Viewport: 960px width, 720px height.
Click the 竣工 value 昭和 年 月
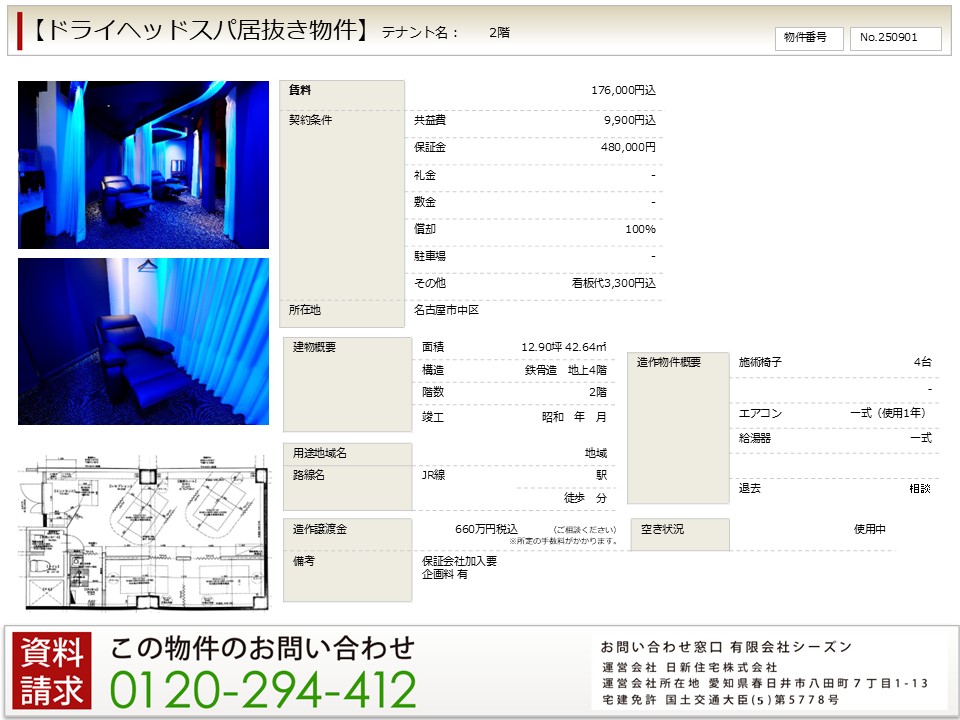pos(574,418)
